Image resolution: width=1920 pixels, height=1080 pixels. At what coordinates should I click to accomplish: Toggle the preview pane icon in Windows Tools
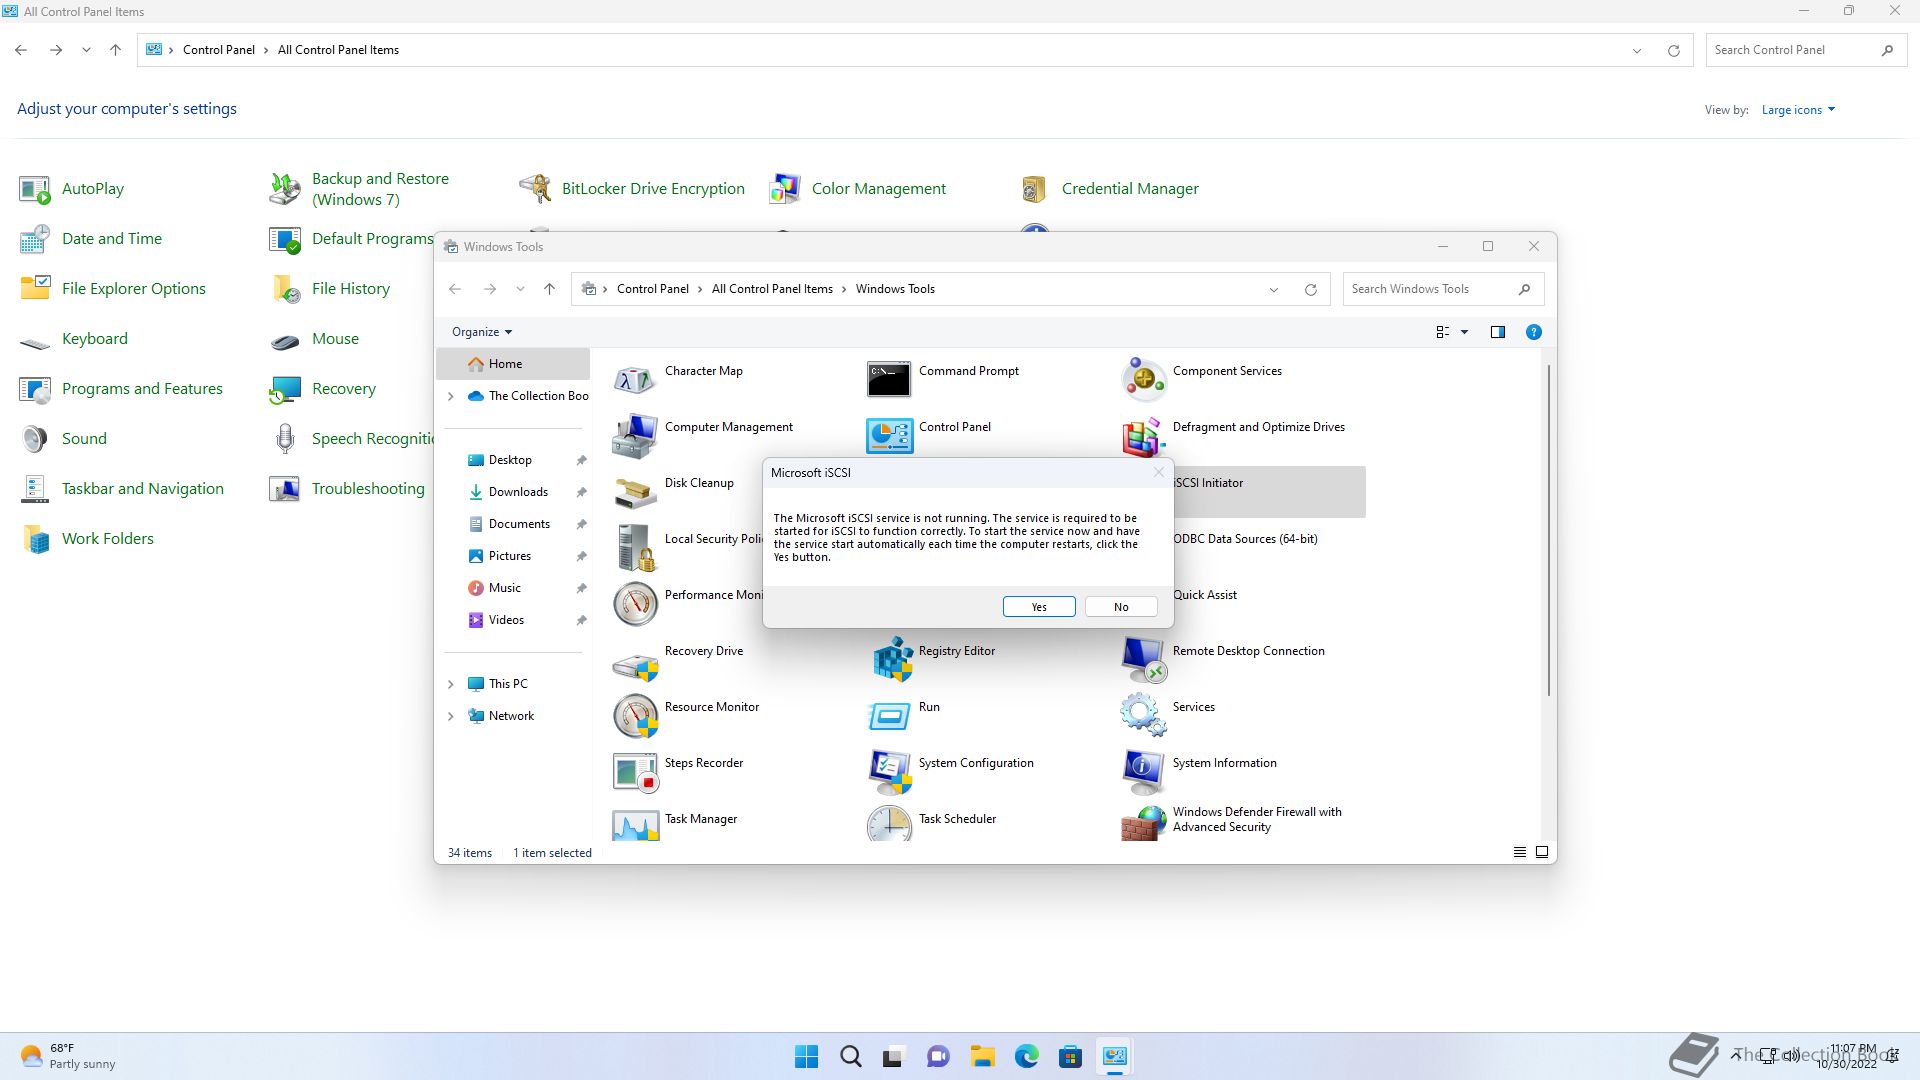(1497, 332)
